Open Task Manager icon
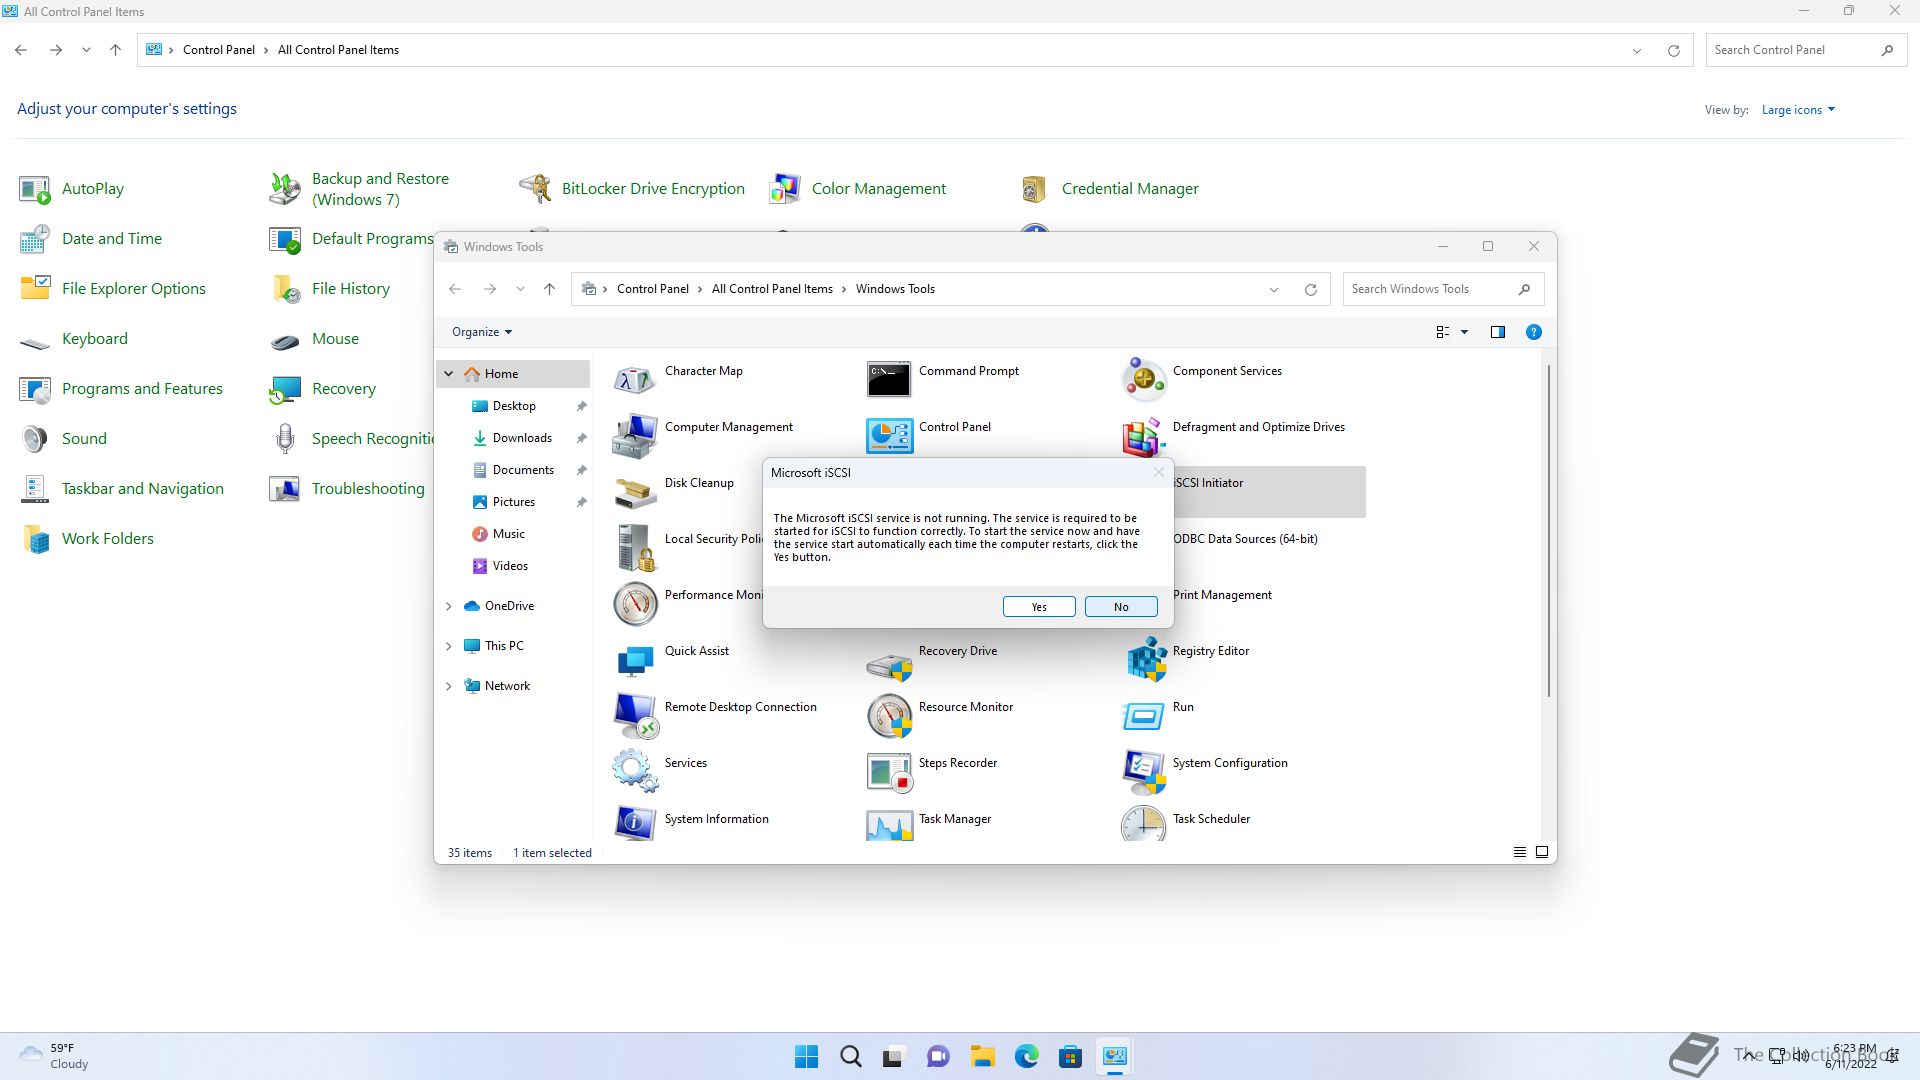The image size is (1920, 1080). point(889,826)
